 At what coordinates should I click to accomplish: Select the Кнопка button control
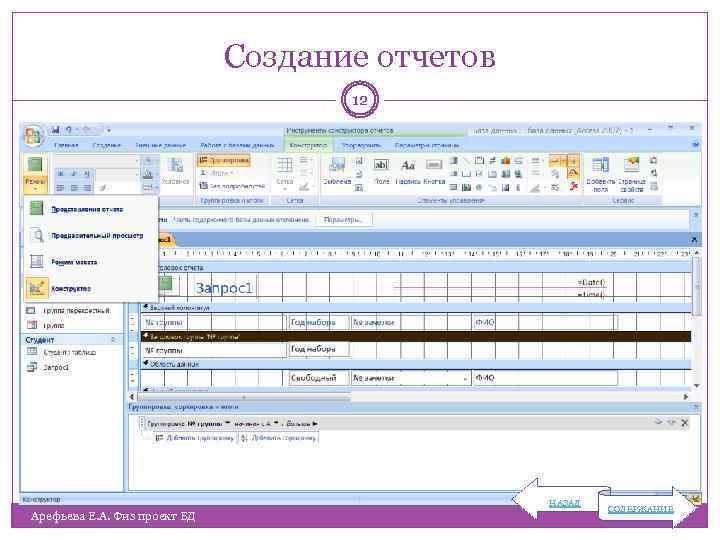pyautogui.click(x=434, y=171)
